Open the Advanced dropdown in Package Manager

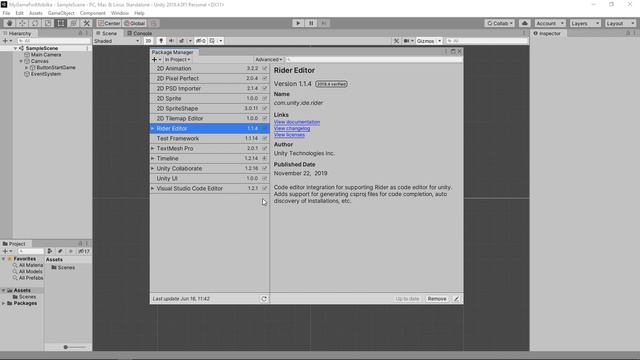(269, 60)
